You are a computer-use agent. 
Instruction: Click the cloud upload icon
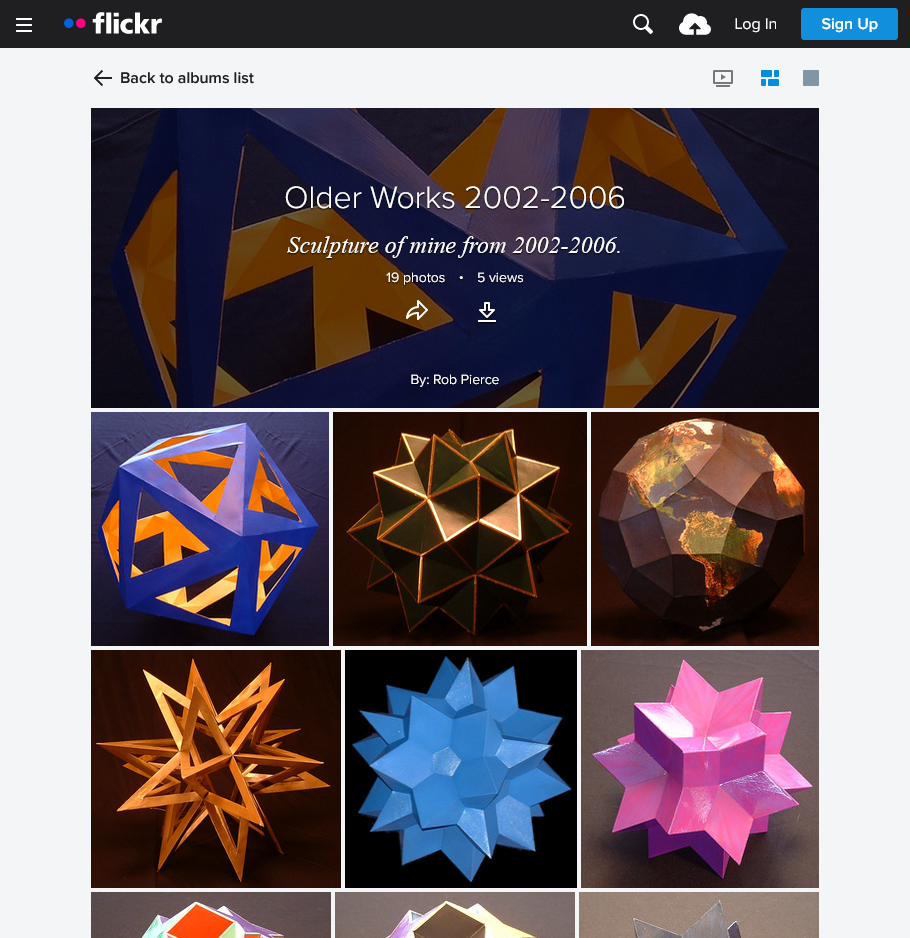click(695, 25)
